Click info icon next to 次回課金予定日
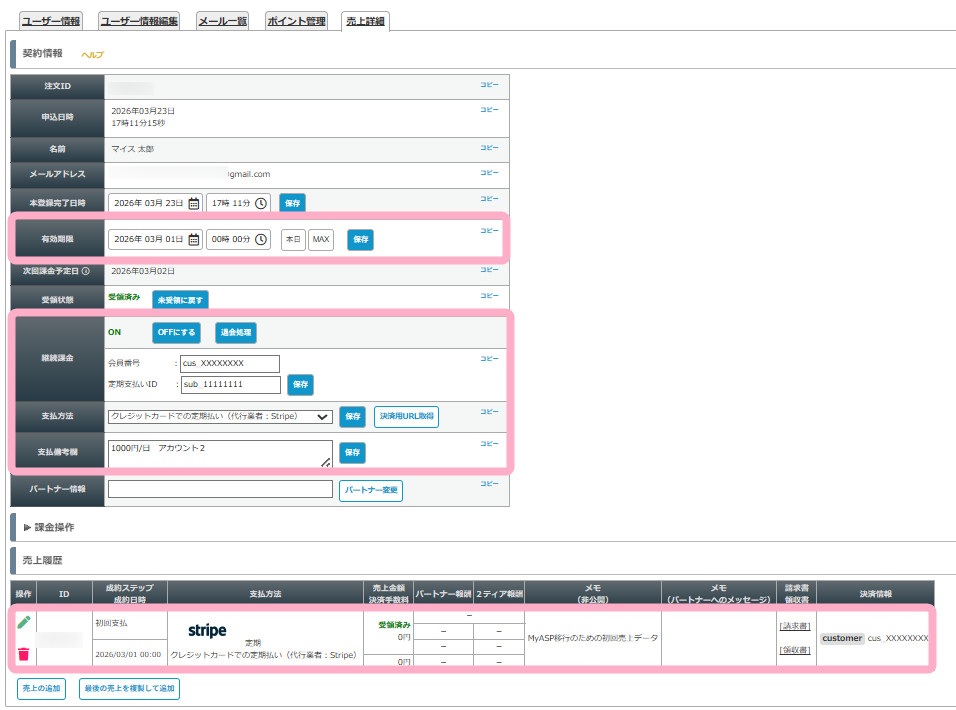Image resolution: width=956 pixels, height=710 pixels. 85,271
